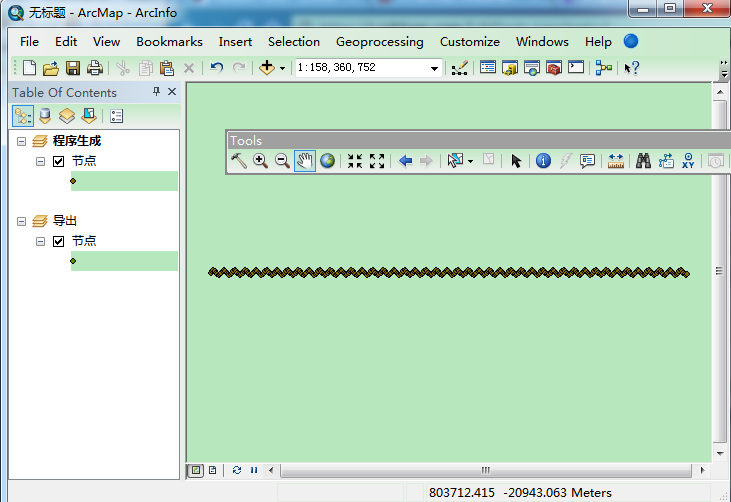
Task: Click point symbol under 导出 节点
Action: point(73,261)
